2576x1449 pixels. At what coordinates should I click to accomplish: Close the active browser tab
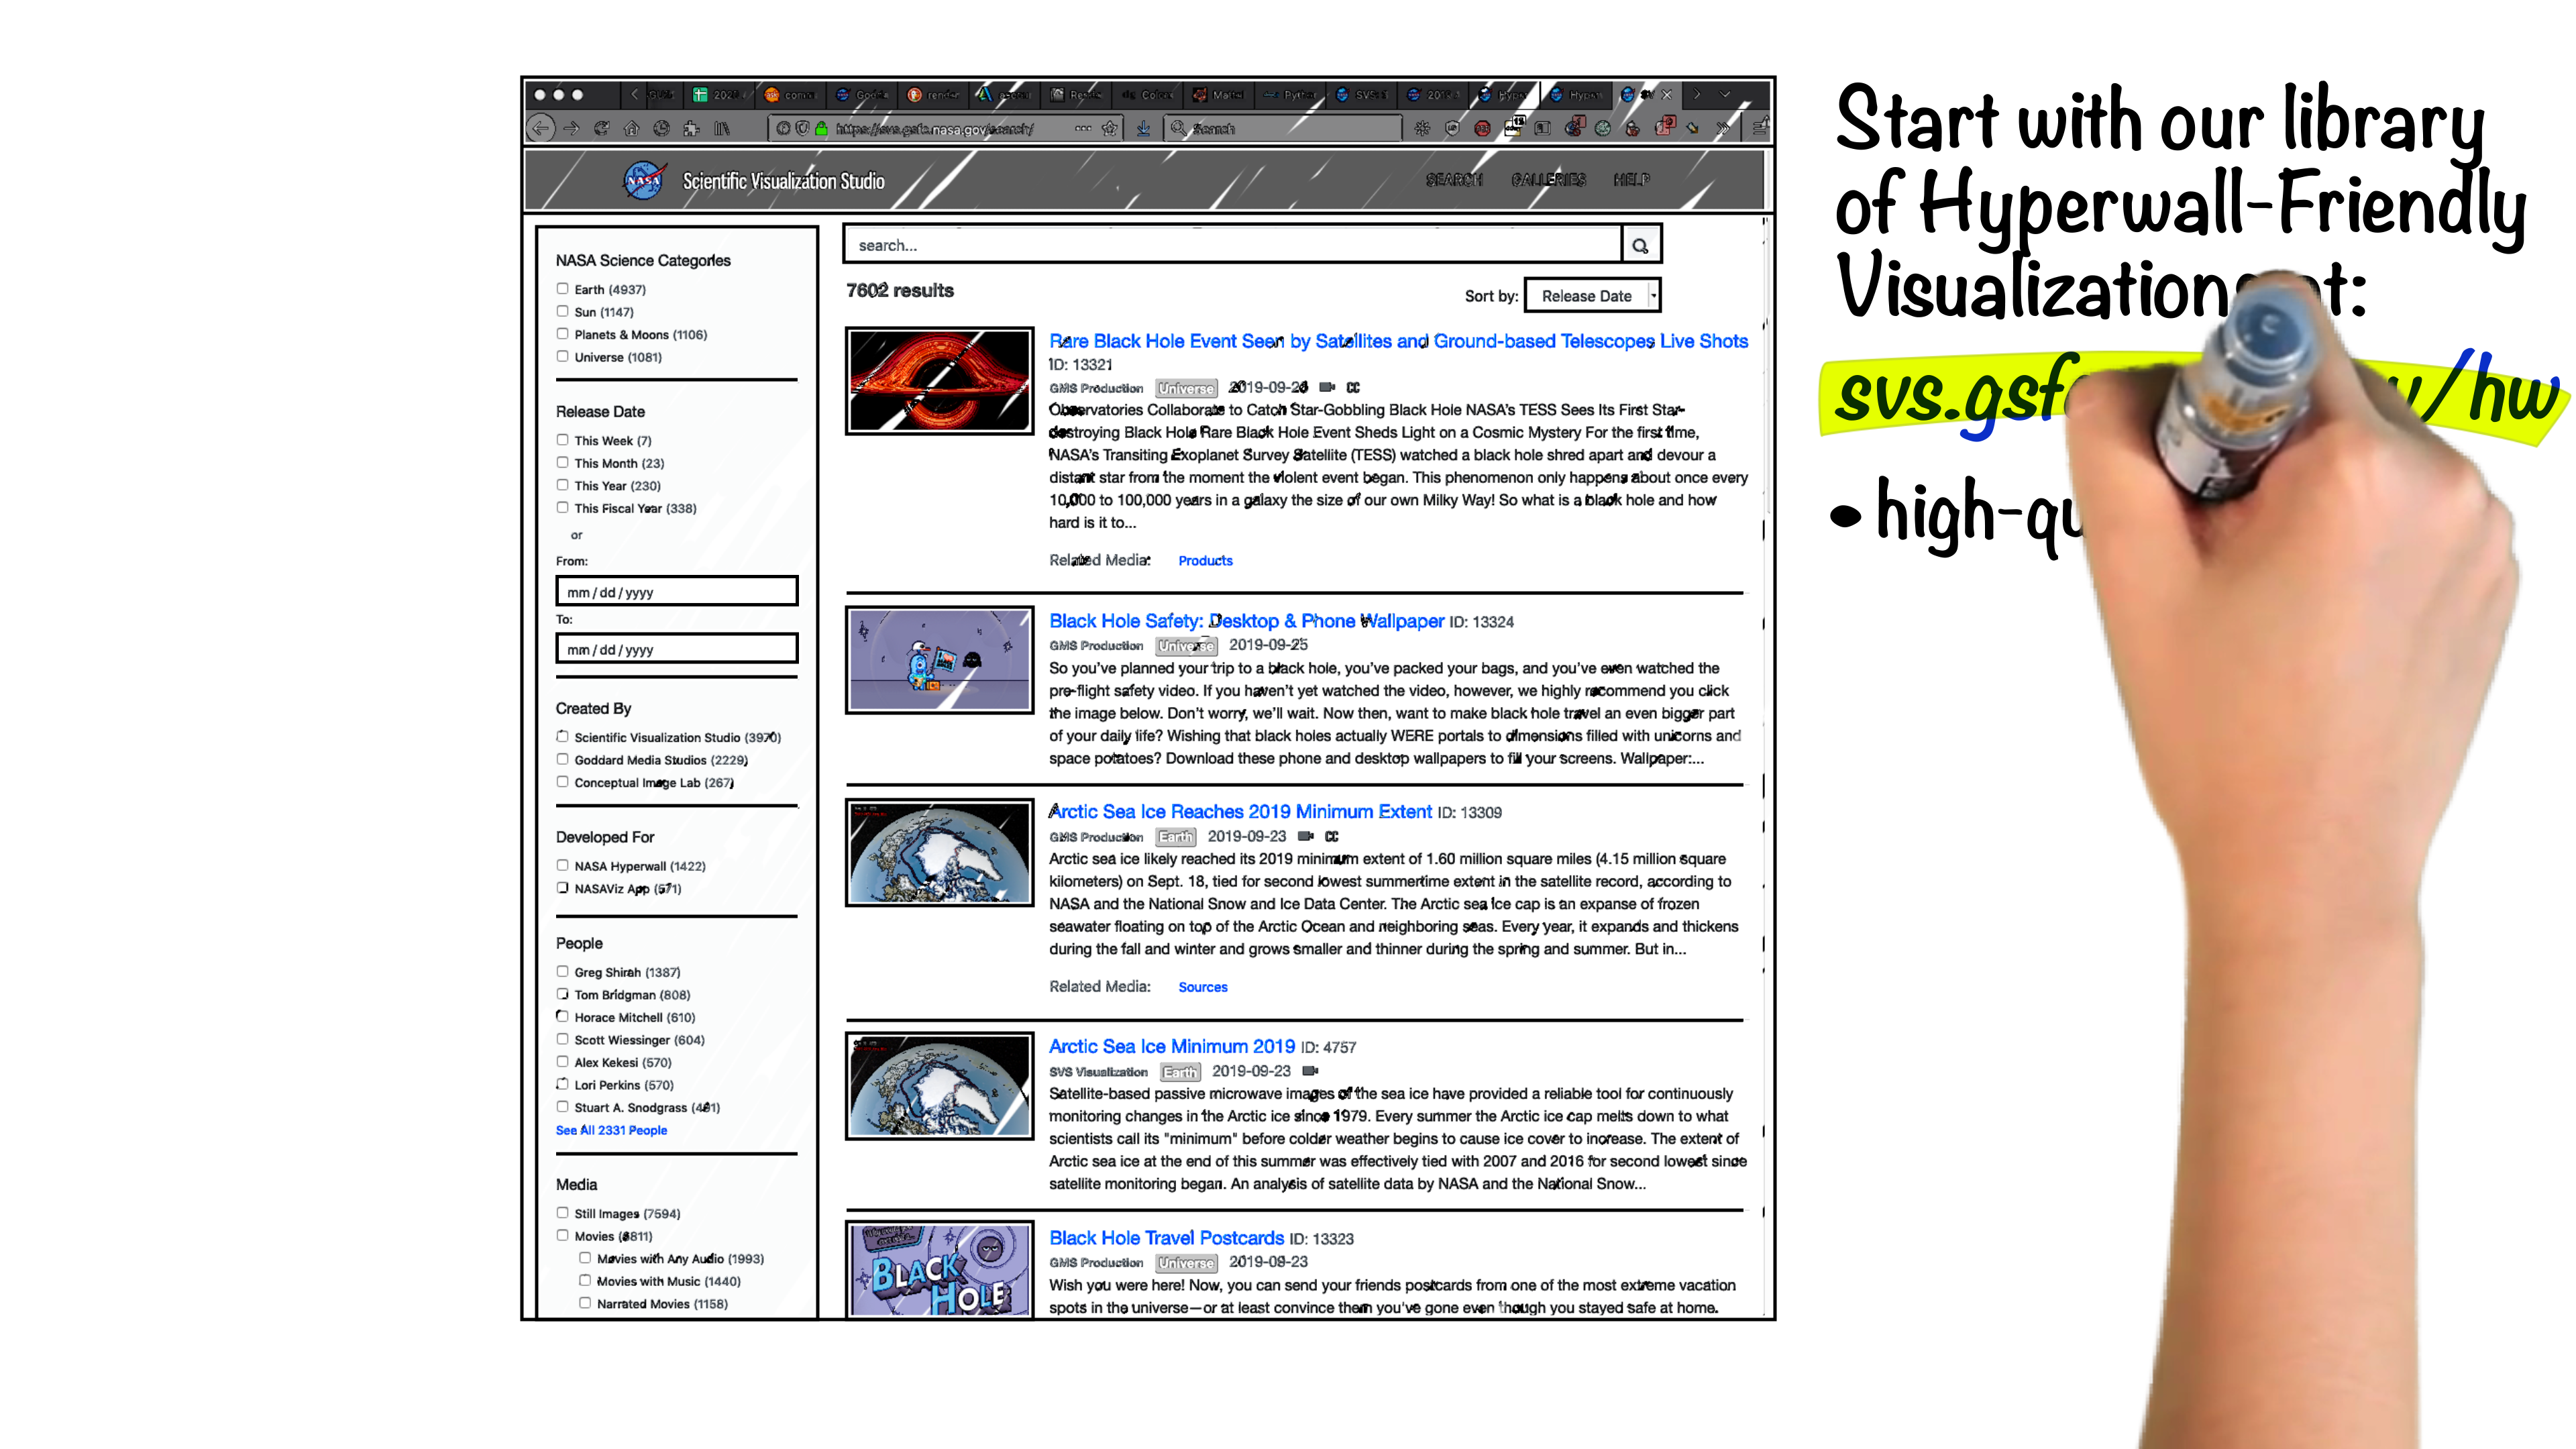[x=1667, y=95]
